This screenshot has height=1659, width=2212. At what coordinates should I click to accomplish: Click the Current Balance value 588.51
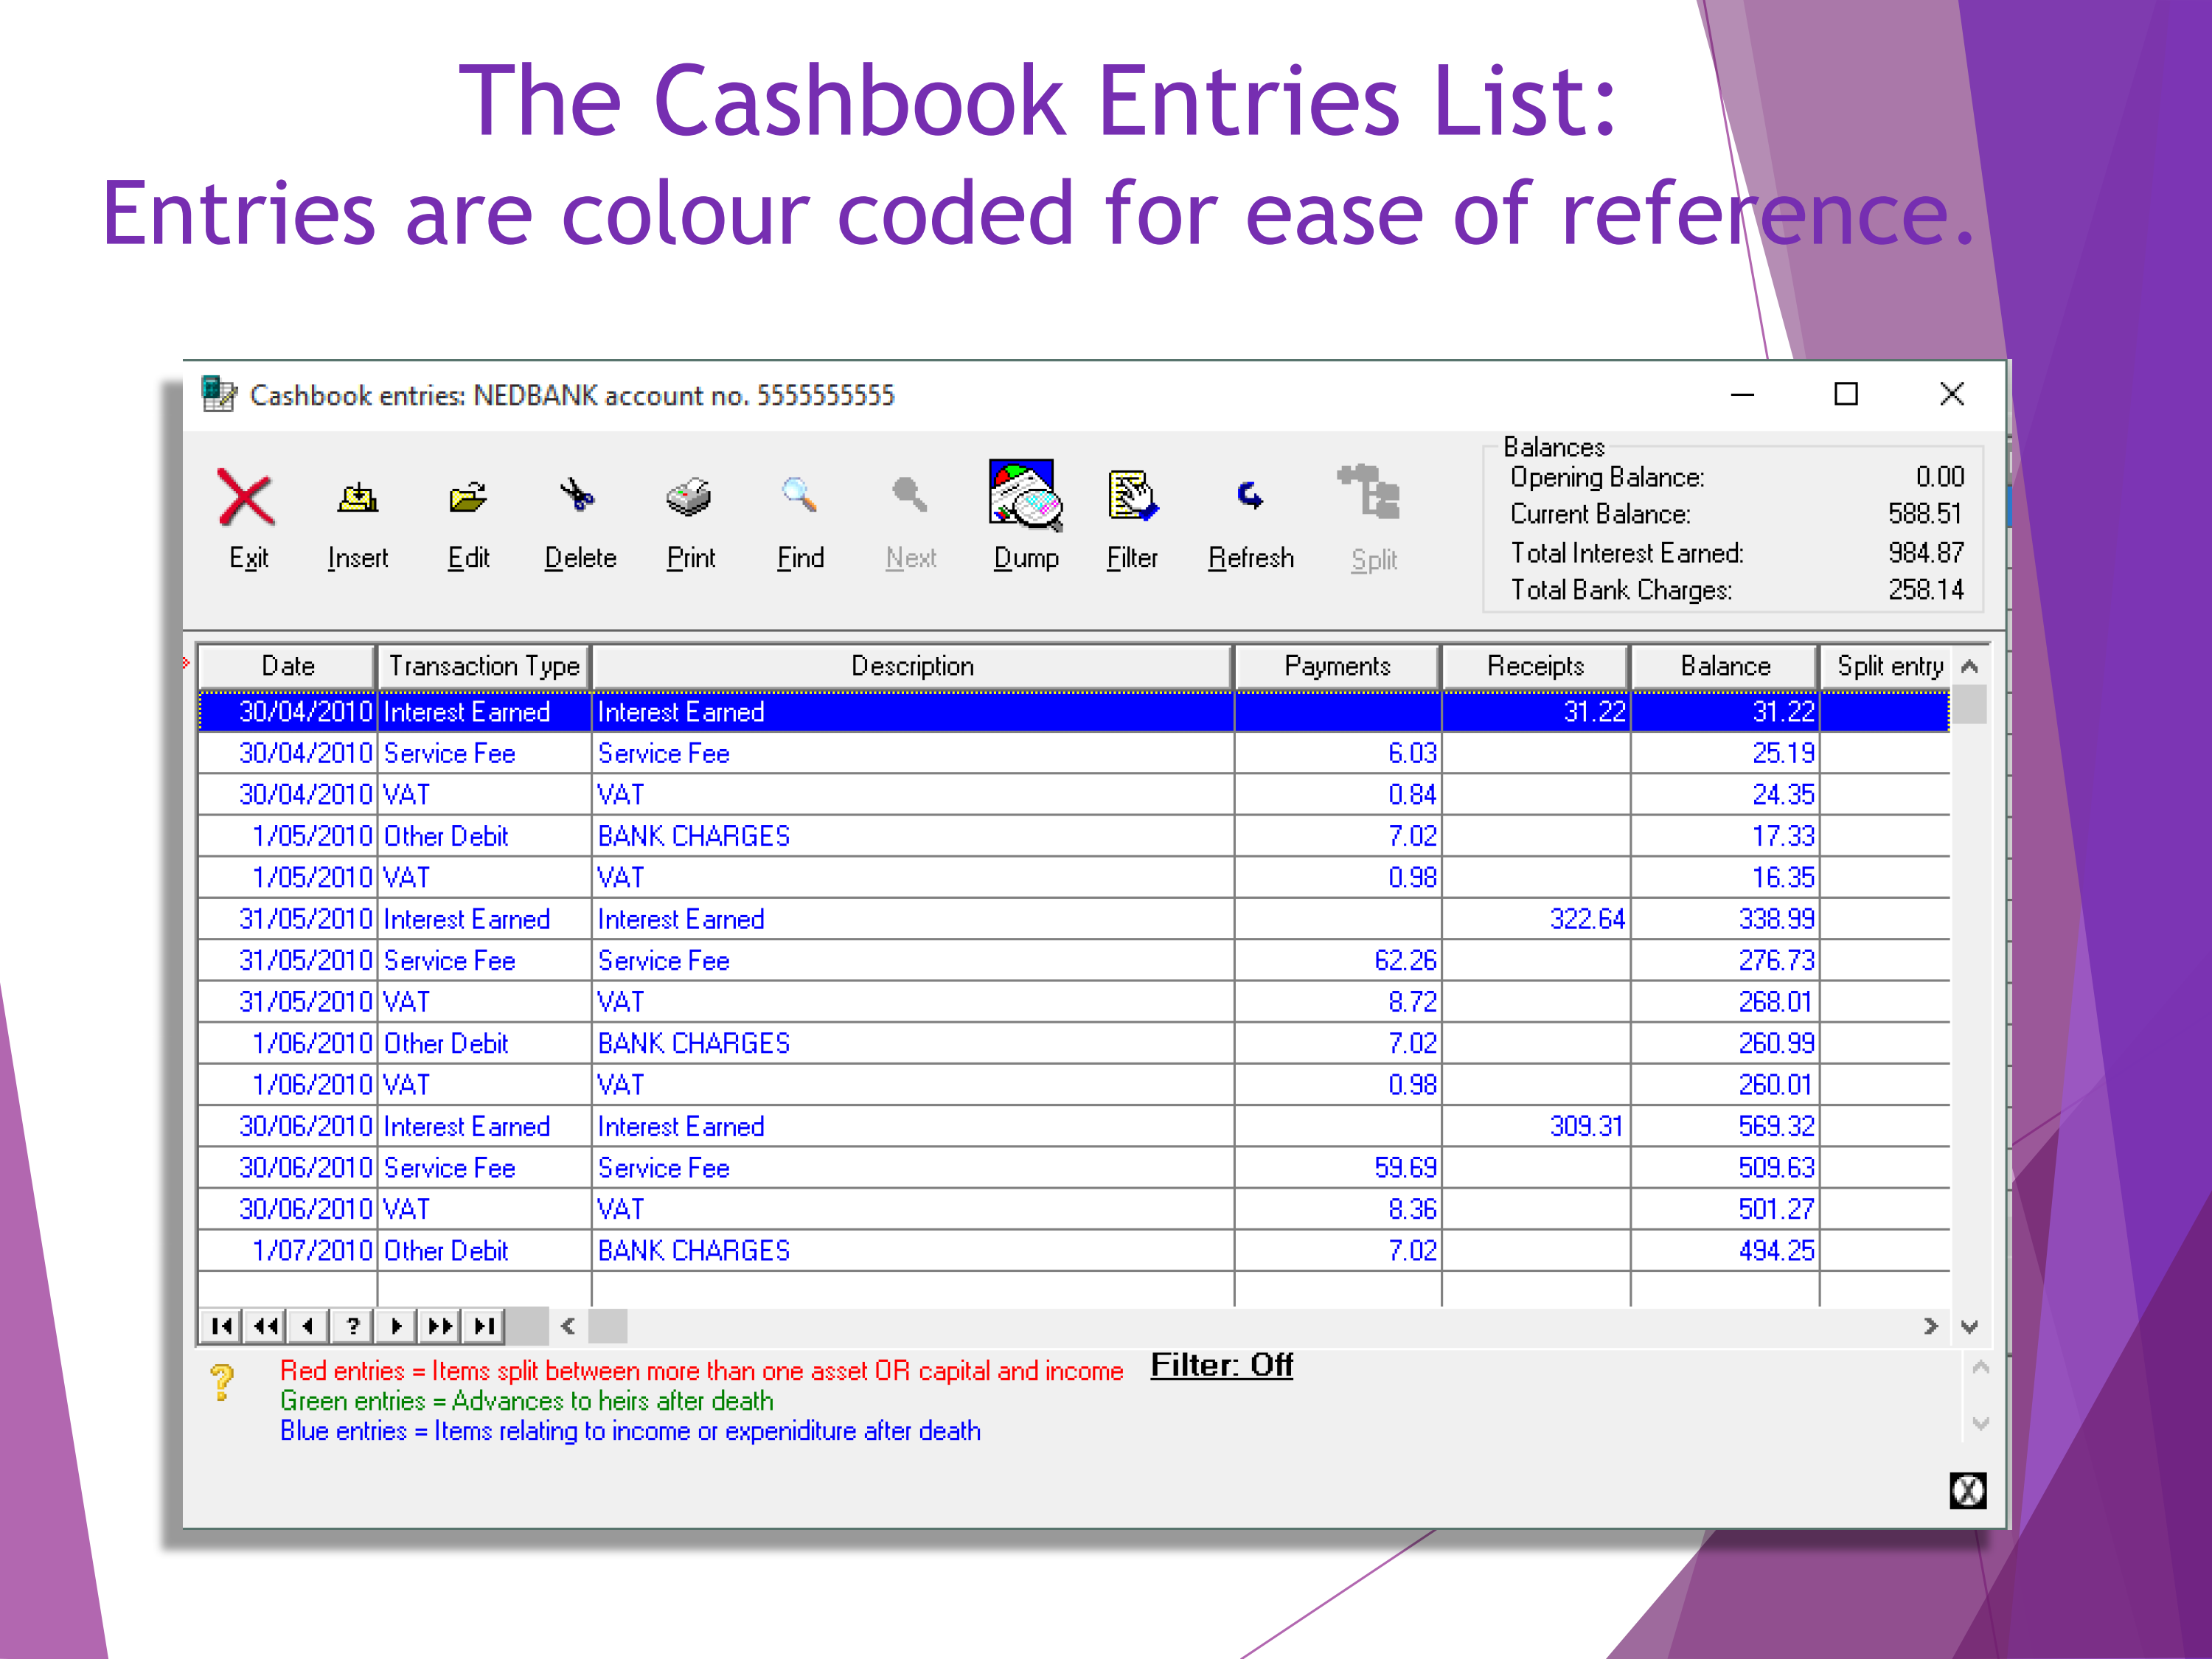1925,514
